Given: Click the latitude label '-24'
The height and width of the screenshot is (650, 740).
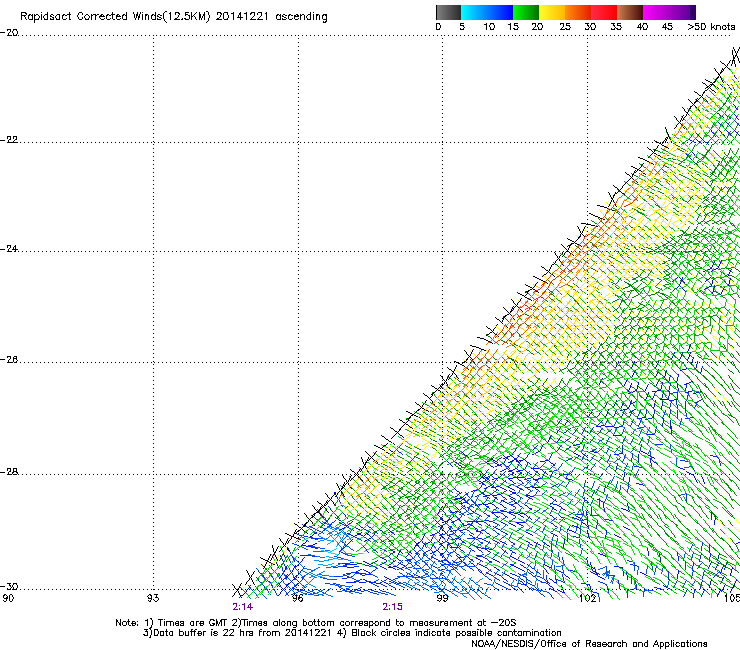Looking at the screenshot, I should click(x=9, y=249).
